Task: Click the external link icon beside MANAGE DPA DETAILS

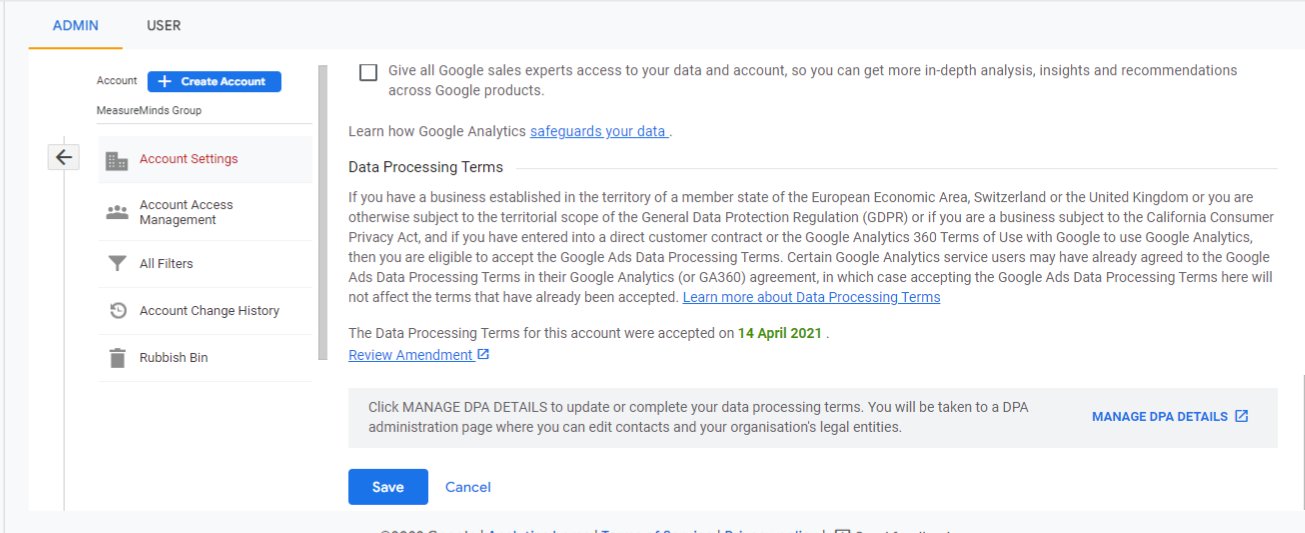Action: pos(1242,417)
